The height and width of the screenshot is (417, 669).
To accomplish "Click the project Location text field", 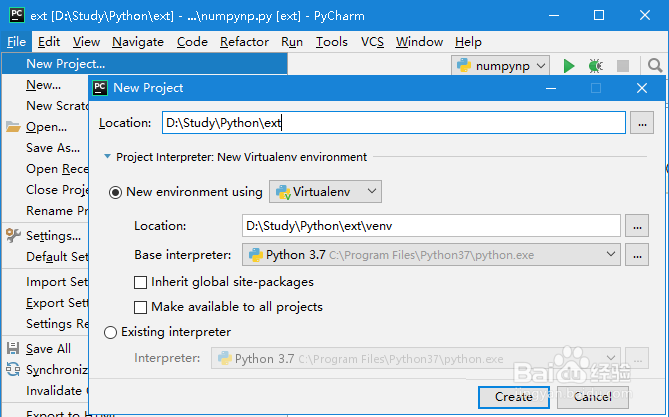I will coord(392,123).
